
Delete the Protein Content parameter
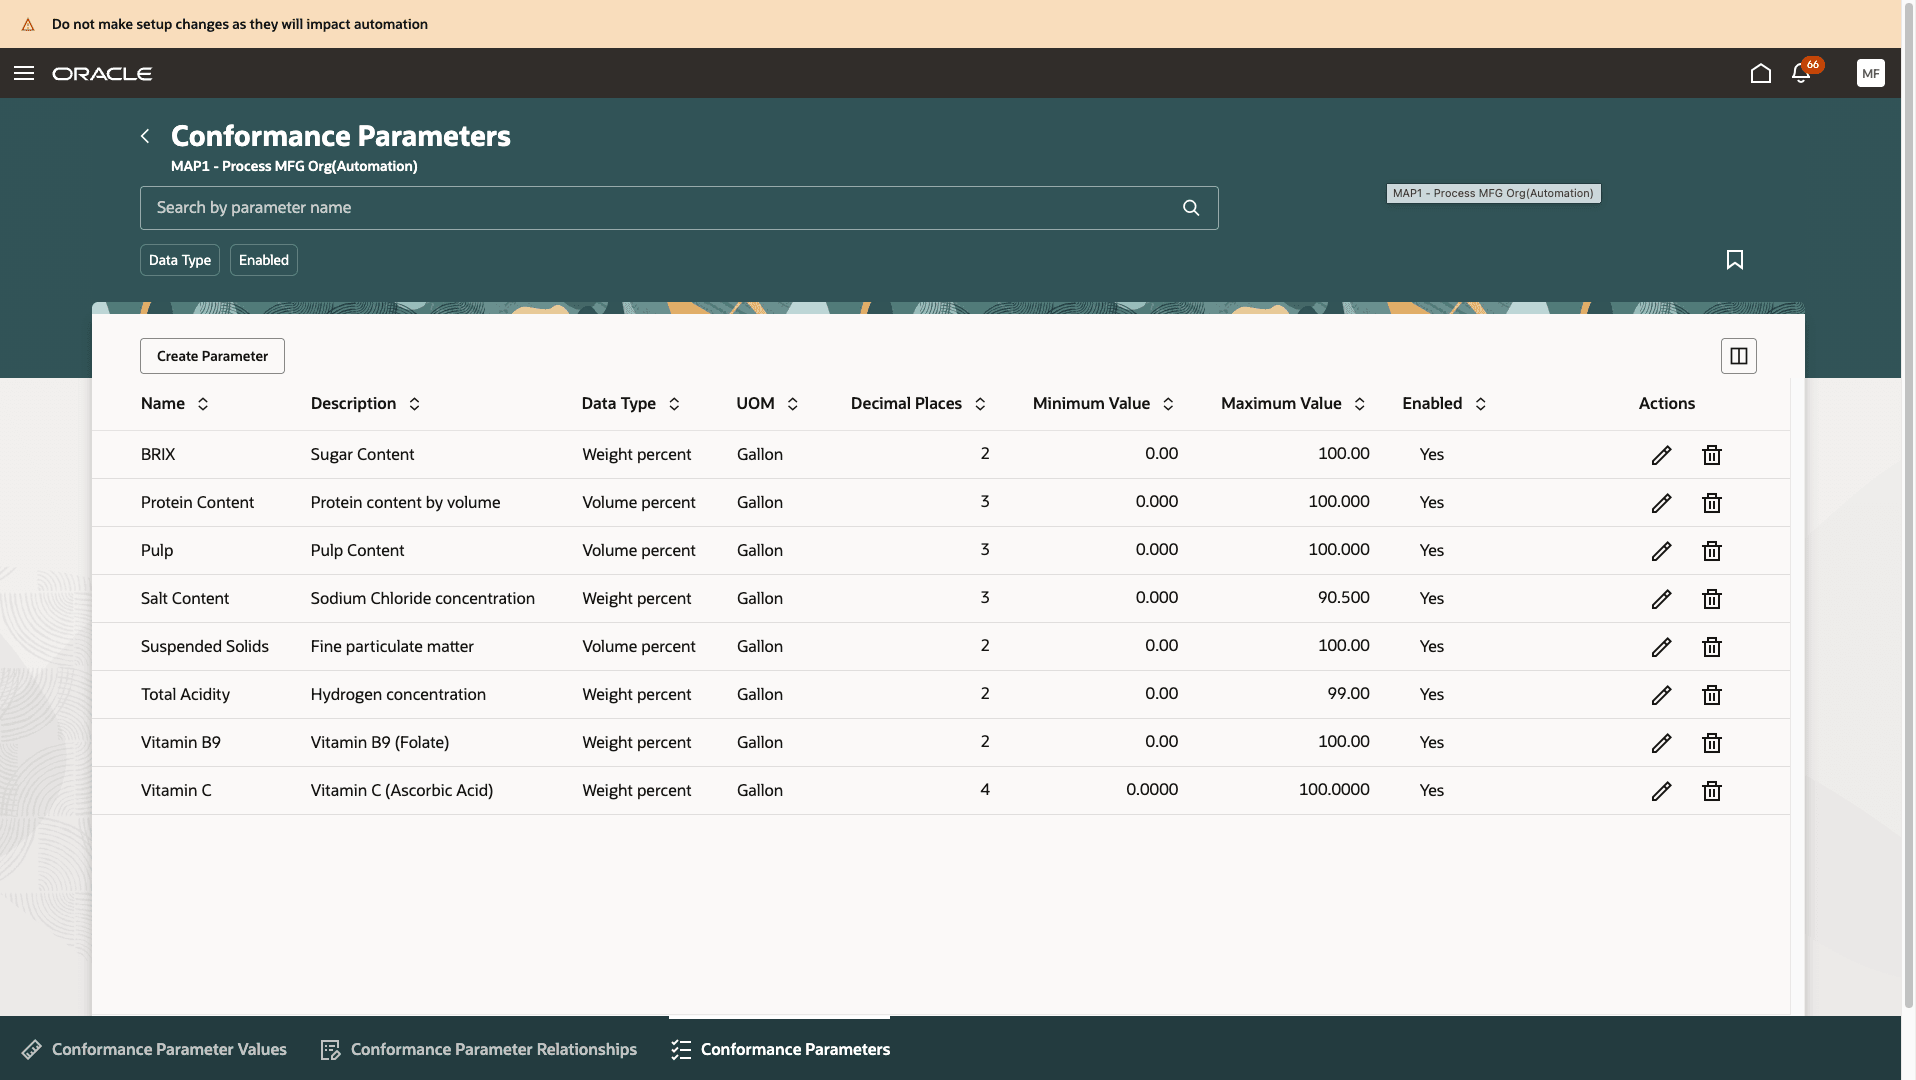pos(1712,503)
